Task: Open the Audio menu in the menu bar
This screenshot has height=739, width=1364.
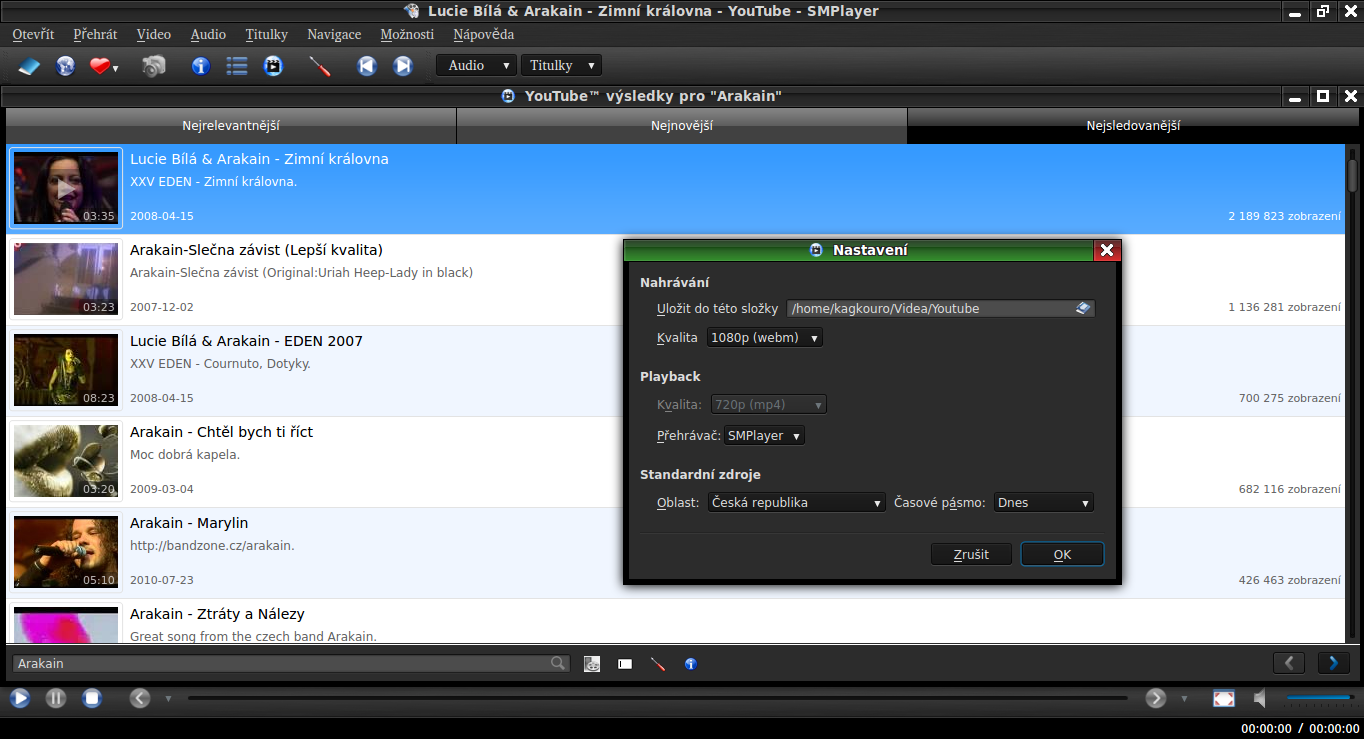Action: point(208,34)
